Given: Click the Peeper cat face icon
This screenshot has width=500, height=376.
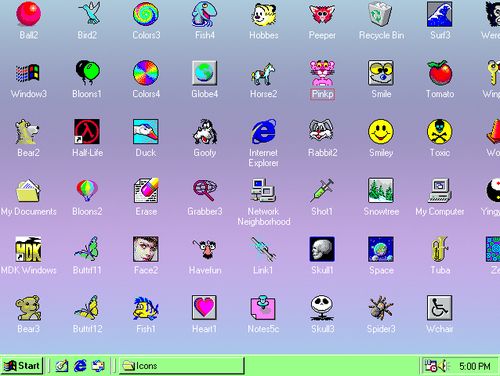Looking at the screenshot, I should point(322,14).
